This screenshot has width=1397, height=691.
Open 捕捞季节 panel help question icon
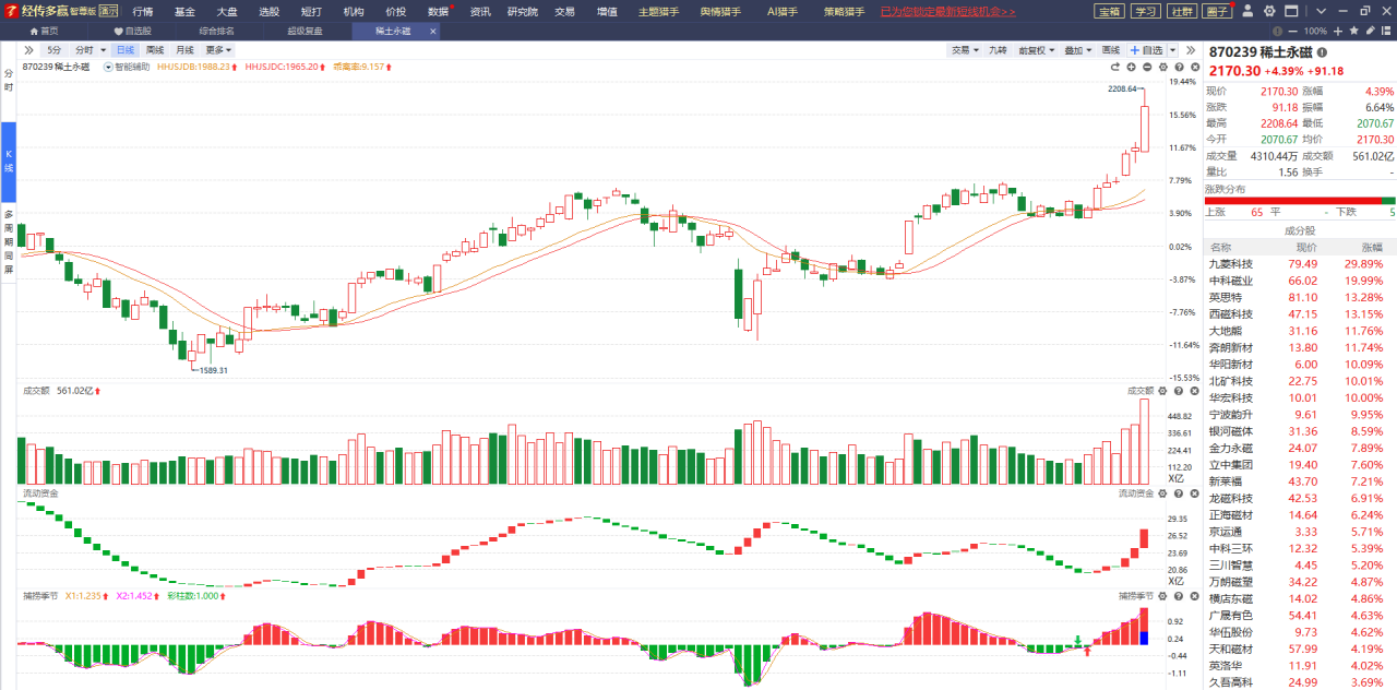[1179, 596]
